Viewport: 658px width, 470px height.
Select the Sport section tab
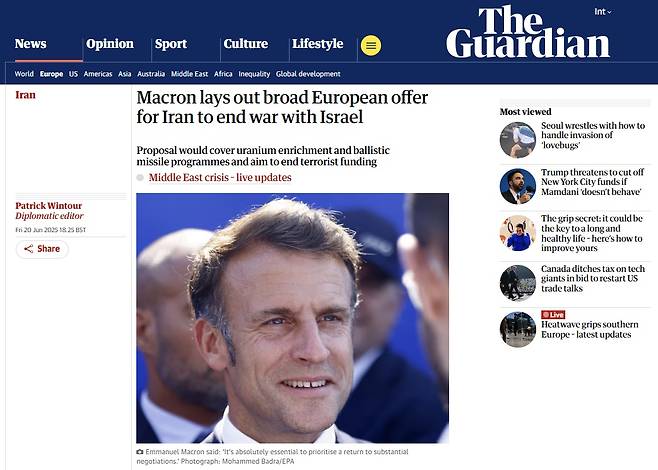[171, 44]
